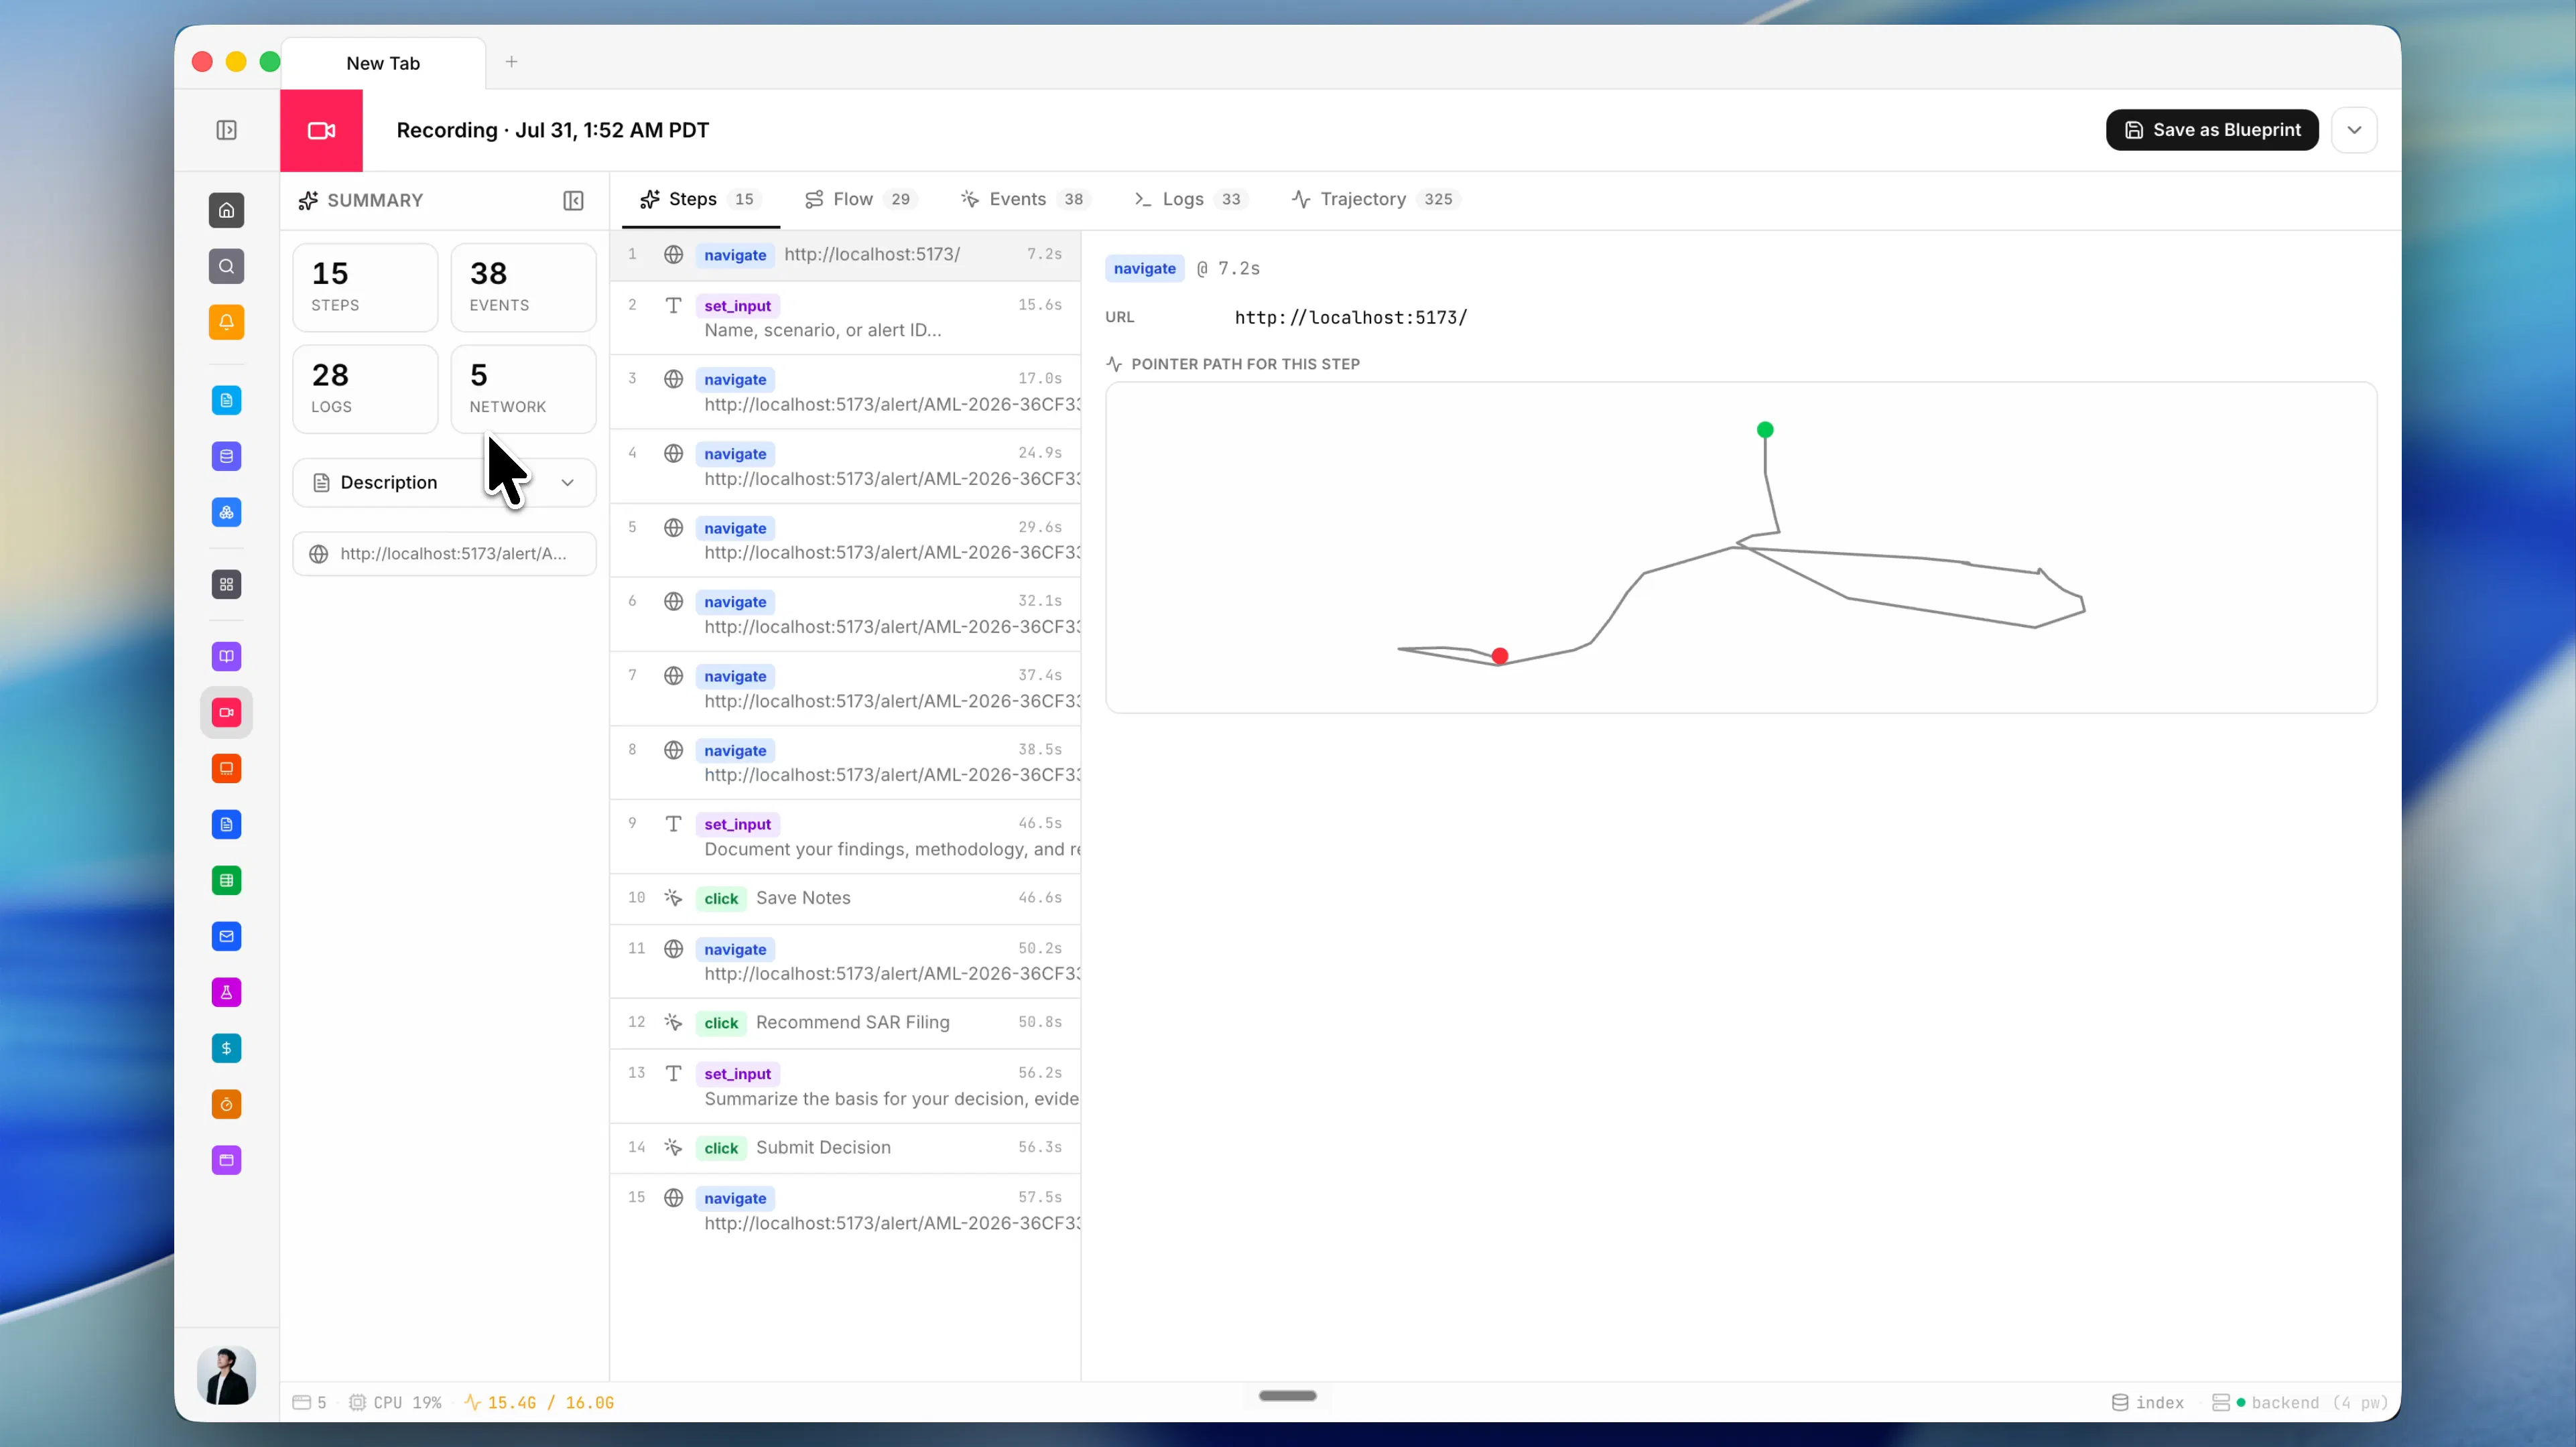2576x1447 pixels.
Task: Select step 12 click Recommend SAR Filing
Action: pyautogui.click(x=845, y=1022)
